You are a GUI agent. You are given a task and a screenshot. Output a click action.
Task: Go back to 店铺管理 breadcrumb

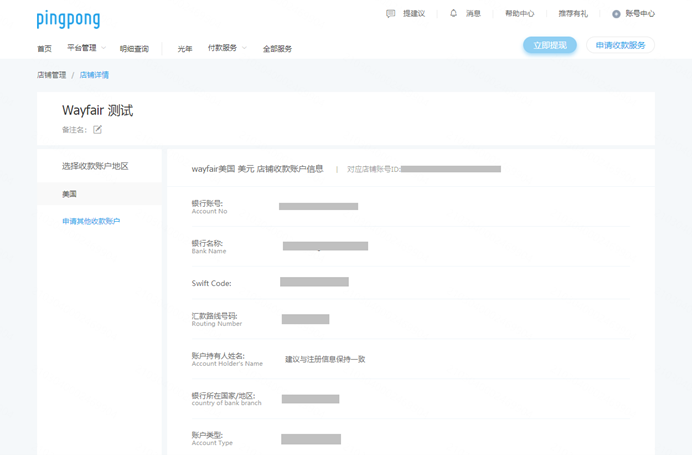[x=52, y=75]
